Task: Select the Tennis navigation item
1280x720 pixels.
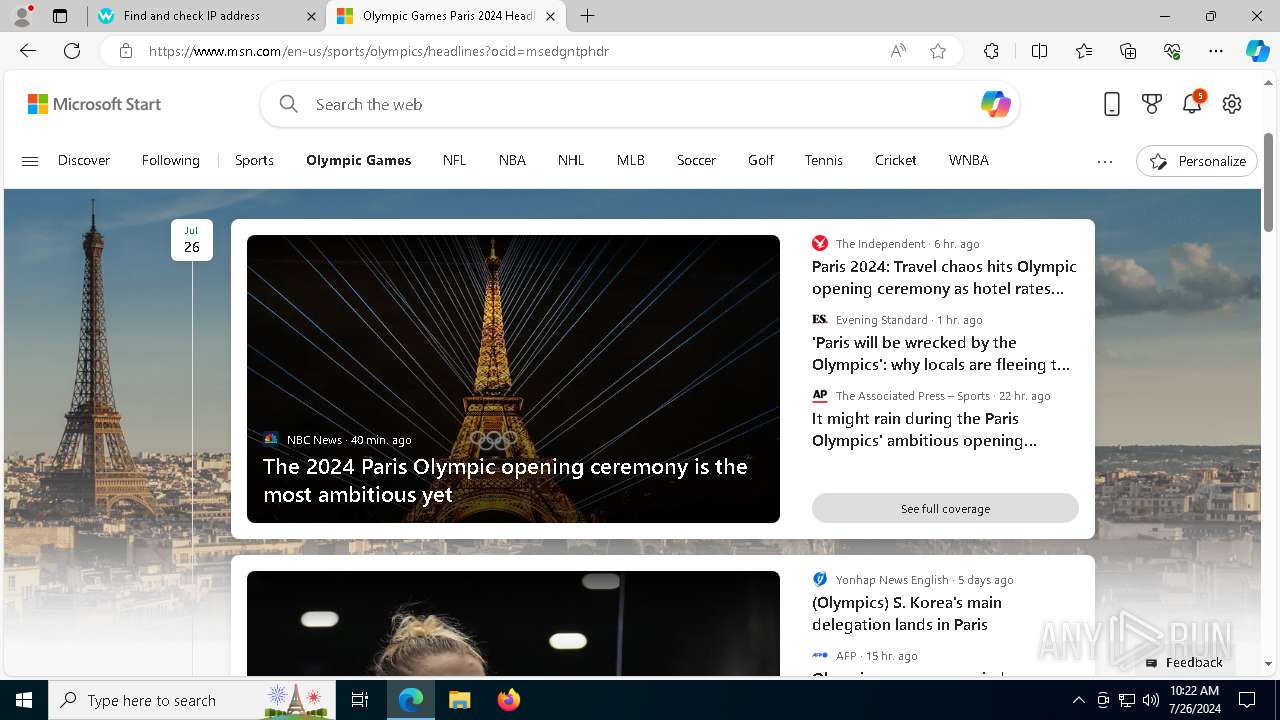Action: 824,160
